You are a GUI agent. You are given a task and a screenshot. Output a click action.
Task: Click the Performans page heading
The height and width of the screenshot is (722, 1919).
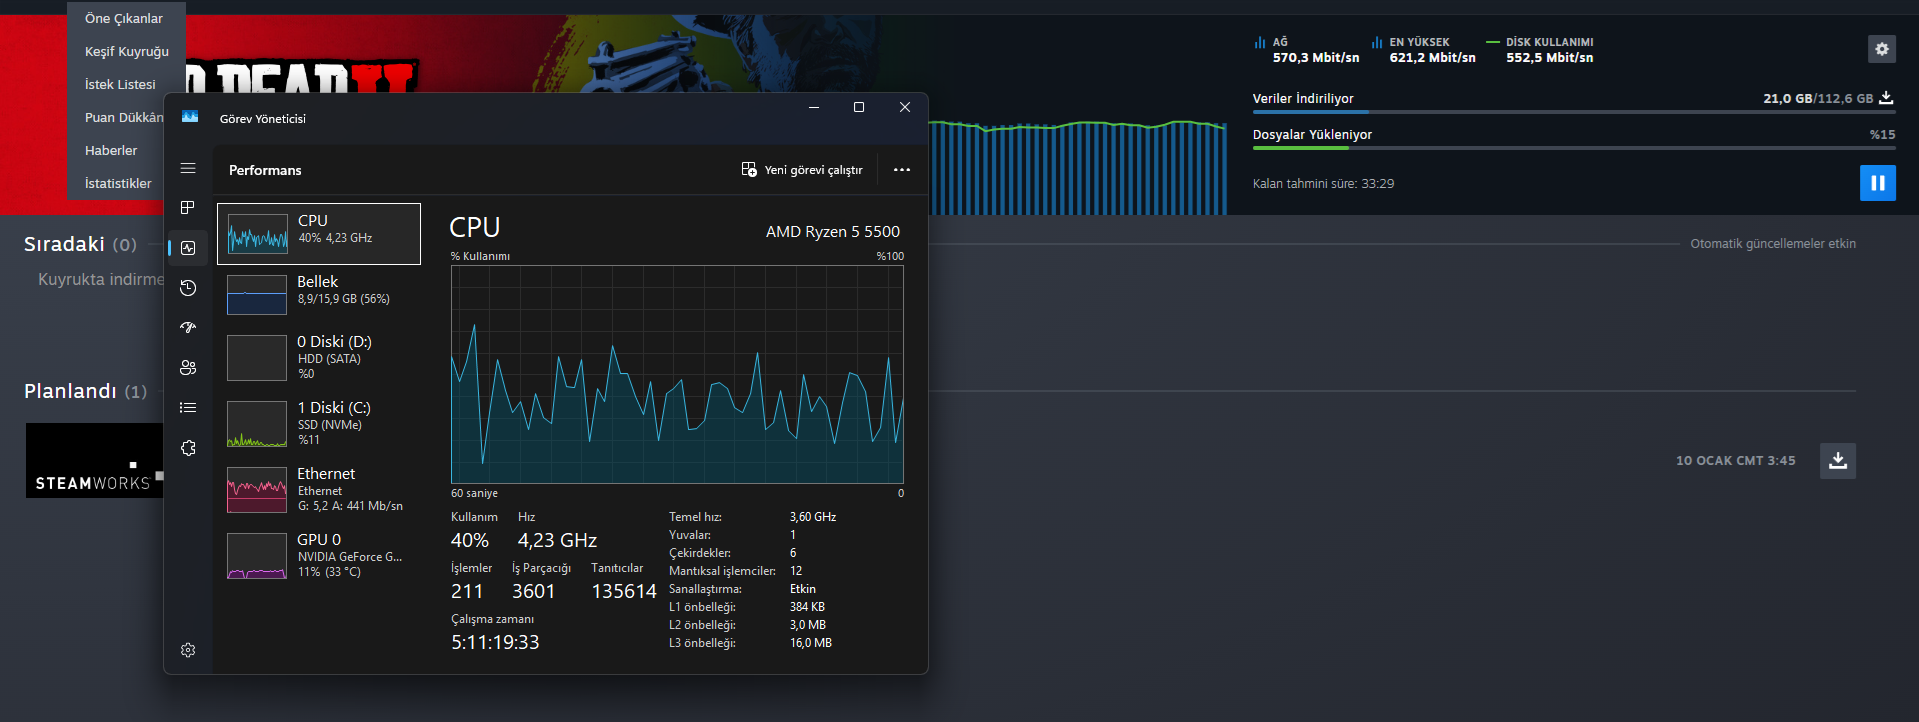265,170
